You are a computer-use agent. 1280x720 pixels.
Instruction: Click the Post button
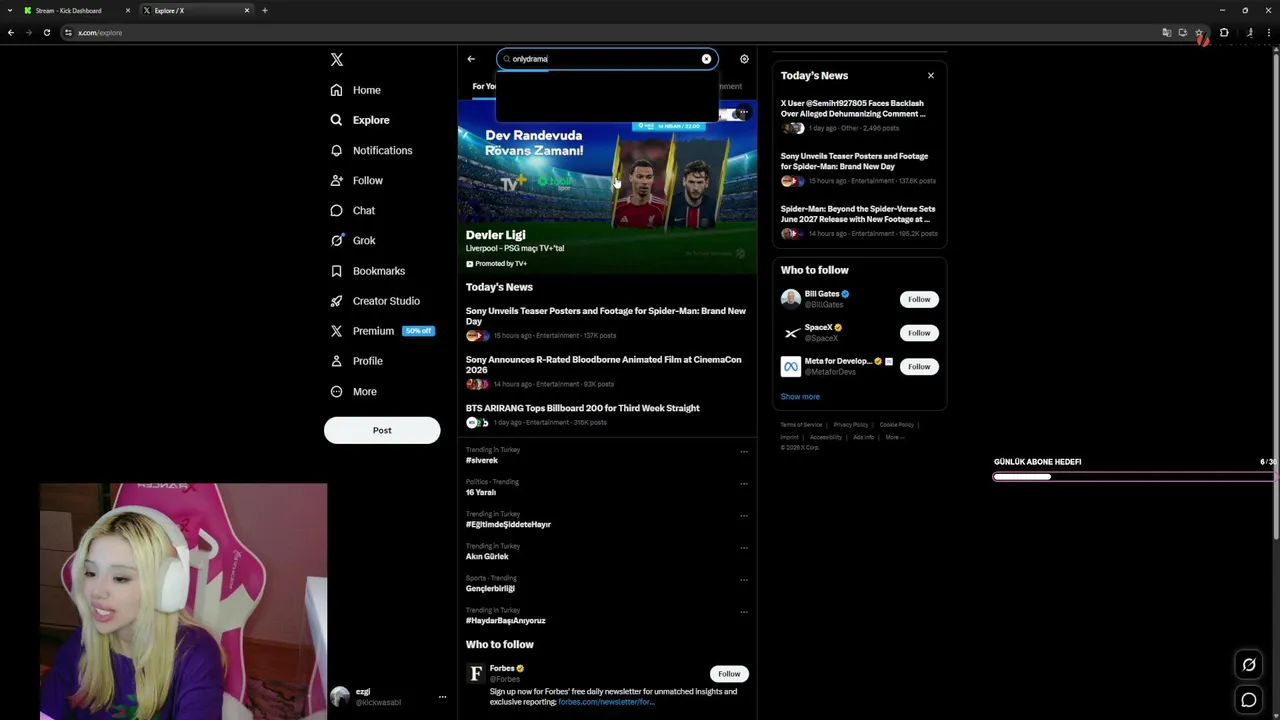[382, 430]
